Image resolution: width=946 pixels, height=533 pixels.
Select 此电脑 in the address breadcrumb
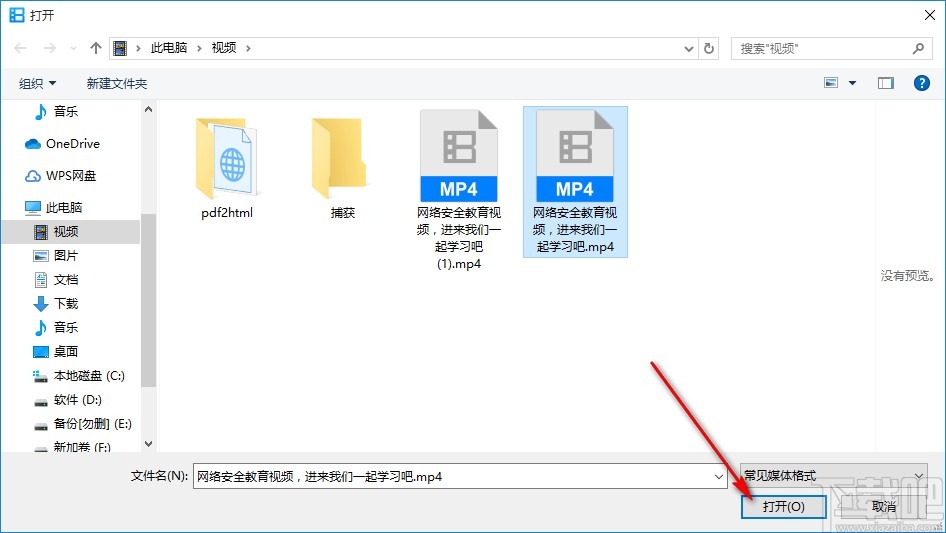169,48
